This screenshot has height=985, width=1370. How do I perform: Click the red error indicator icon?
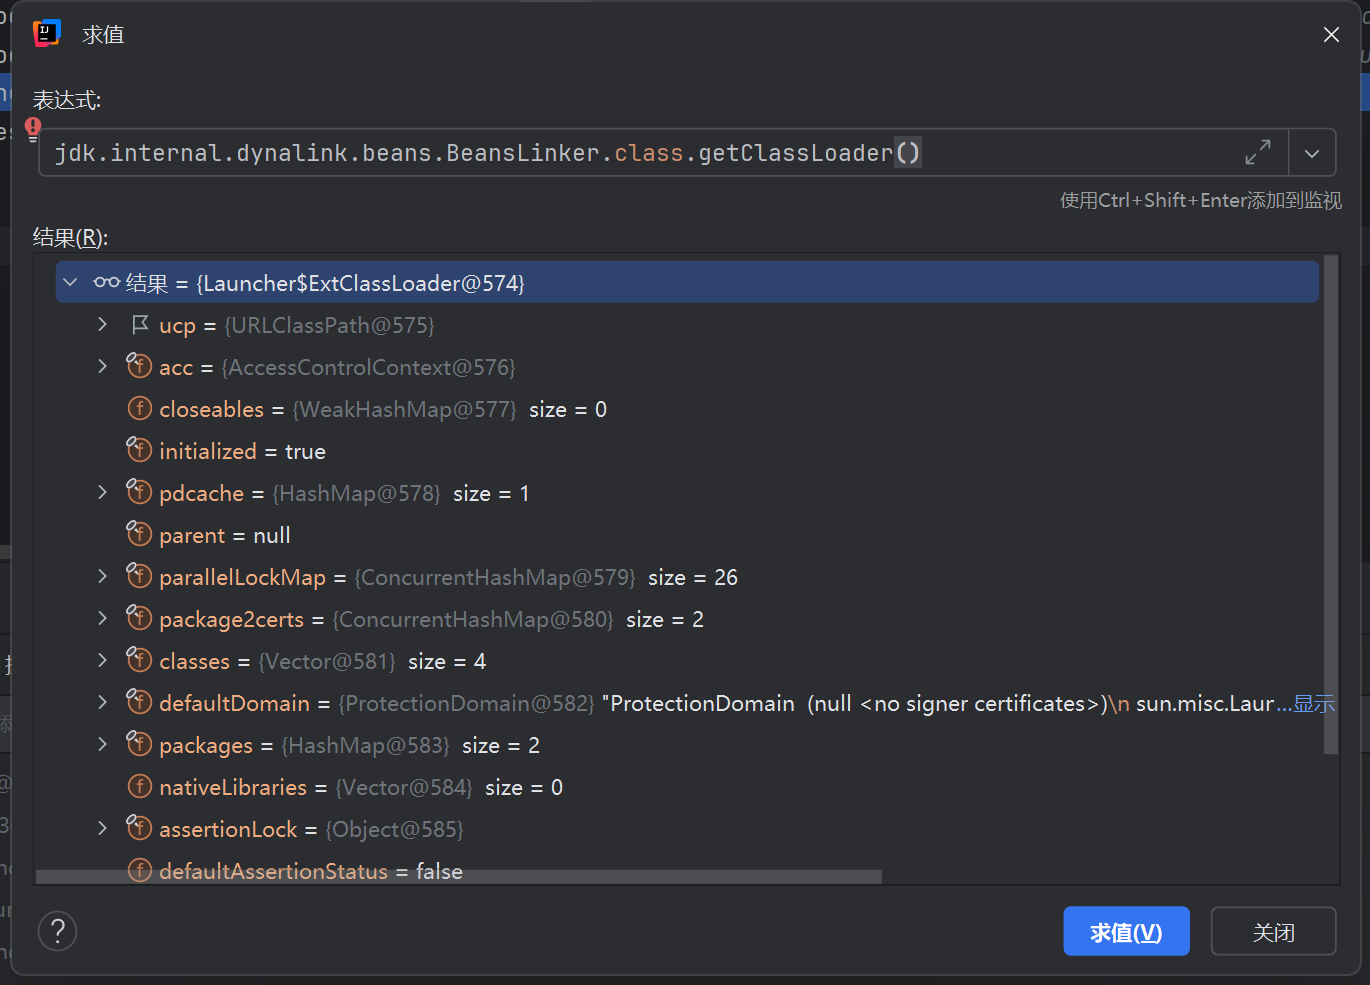point(33,128)
